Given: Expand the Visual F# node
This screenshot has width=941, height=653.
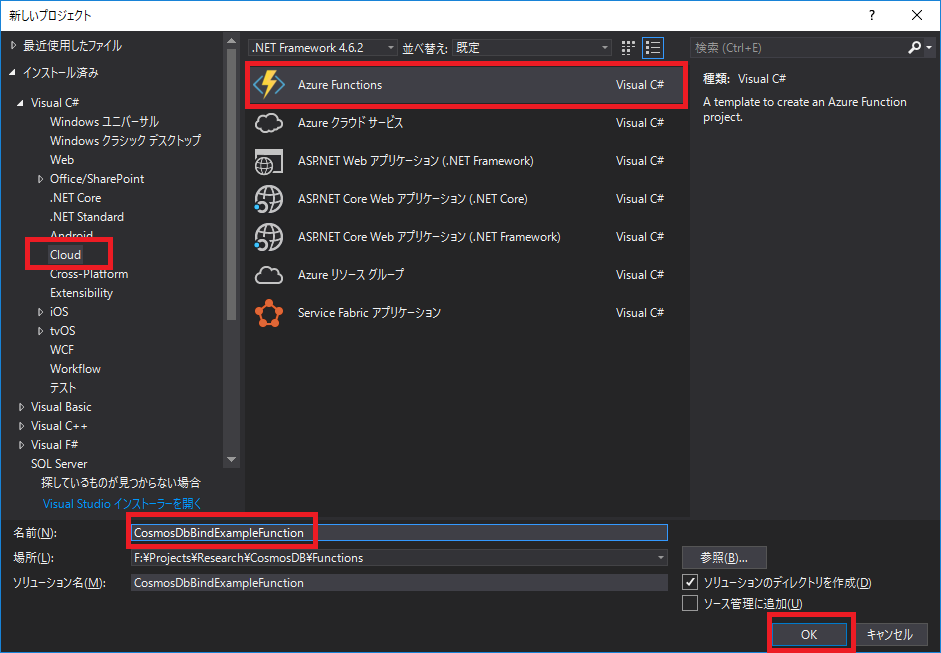Looking at the screenshot, I should tap(21, 445).
